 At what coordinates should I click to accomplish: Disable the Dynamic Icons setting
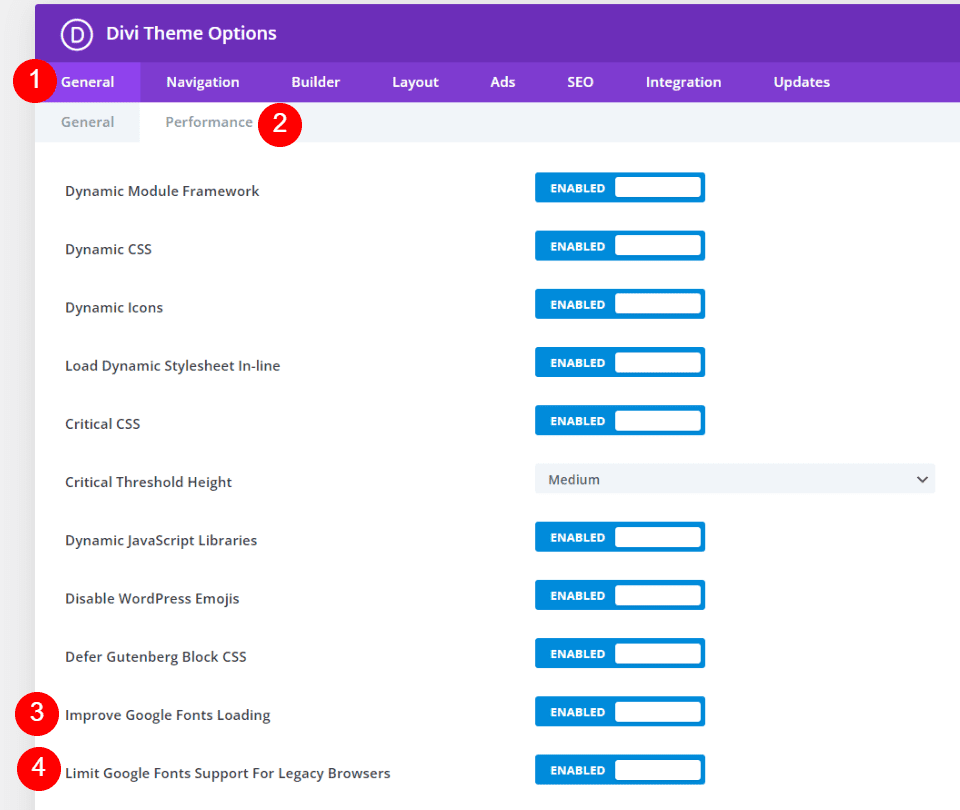620,303
